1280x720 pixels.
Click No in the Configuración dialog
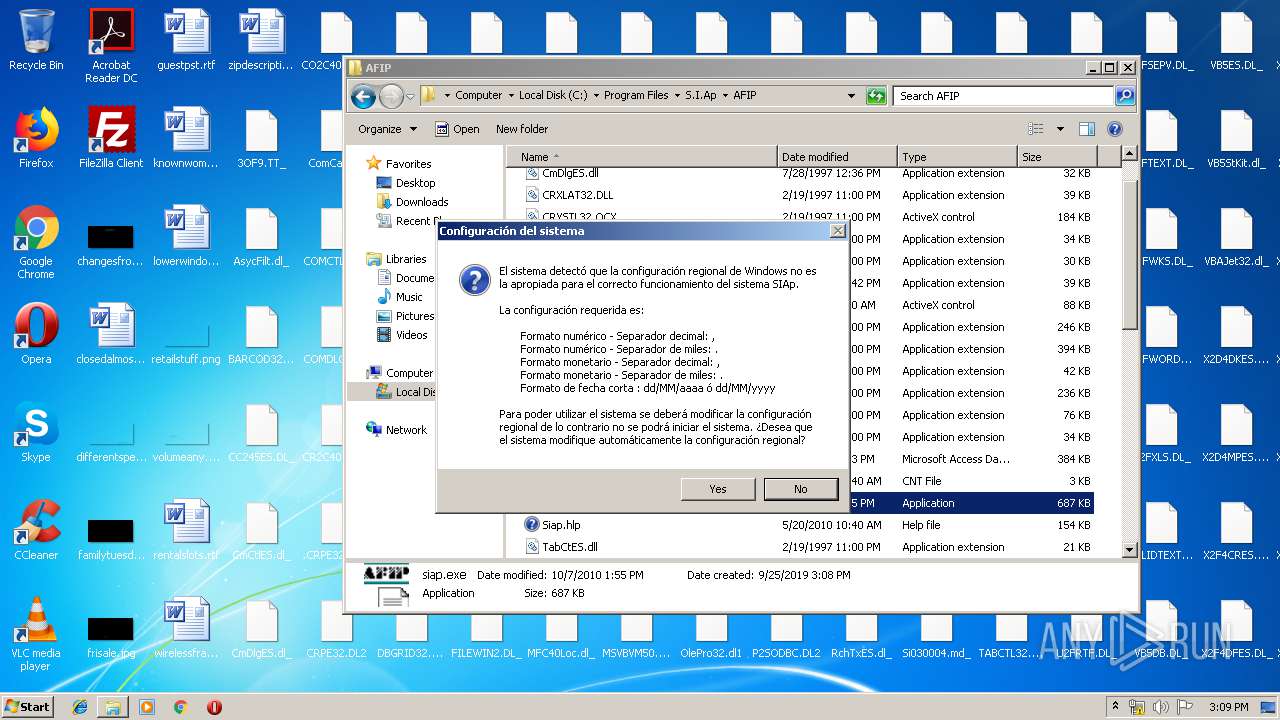click(x=801, y=489)
